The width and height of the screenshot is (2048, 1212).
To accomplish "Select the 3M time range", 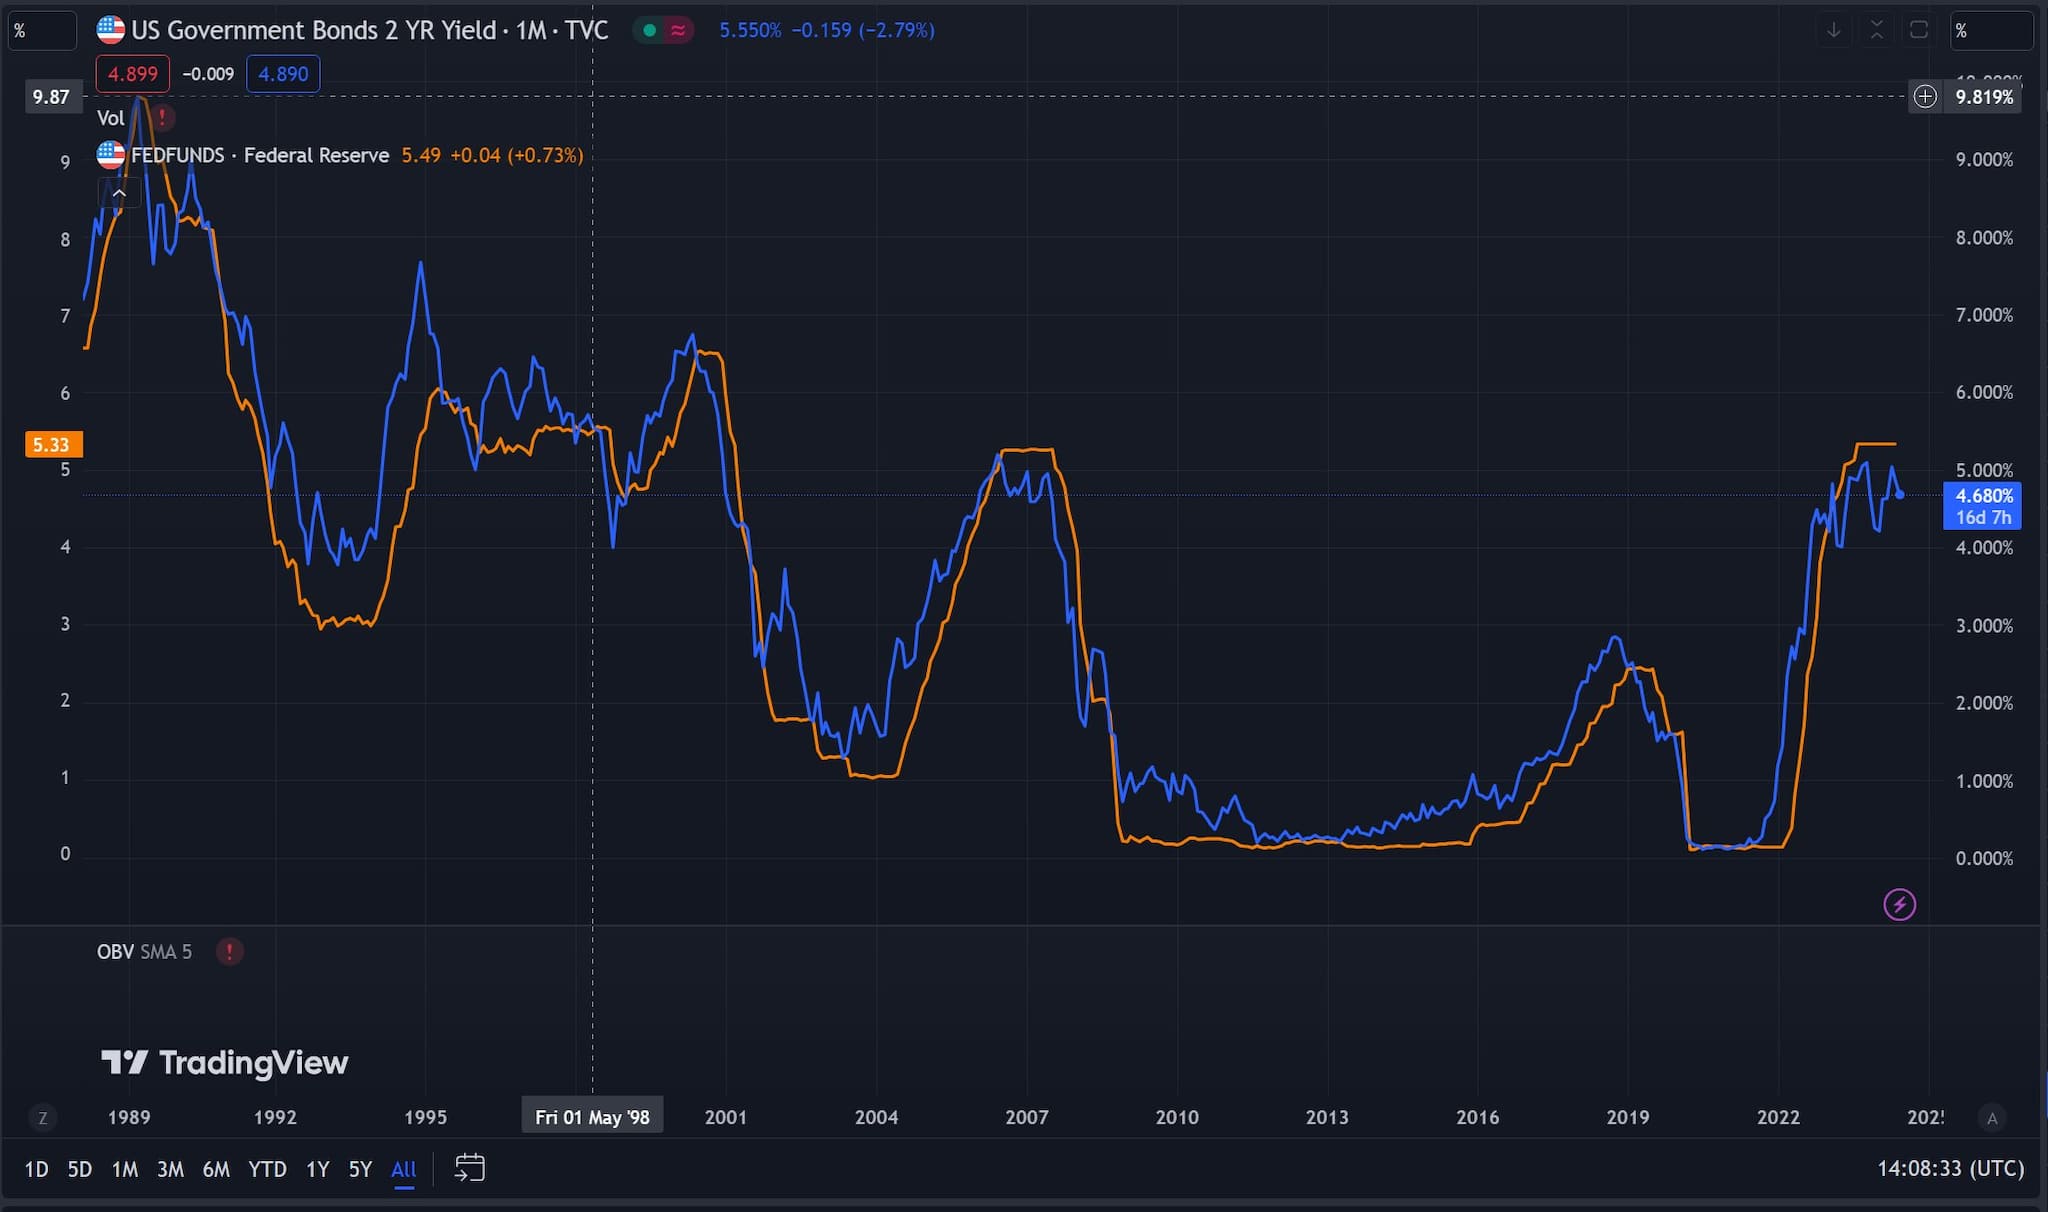I will coord(170,1169).
